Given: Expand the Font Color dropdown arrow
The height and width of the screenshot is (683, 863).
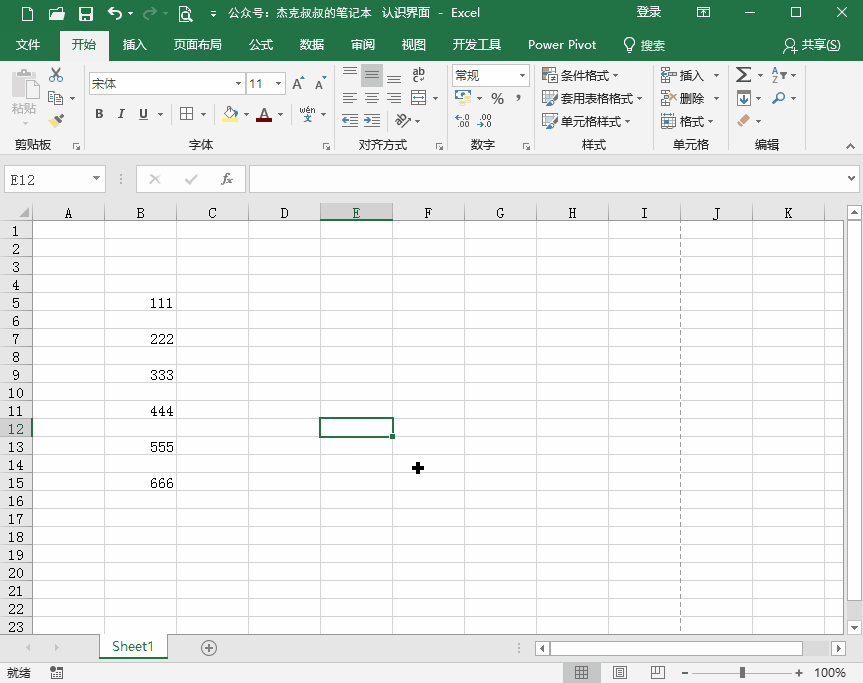Looking at the screenshot, I should point(278,114).
